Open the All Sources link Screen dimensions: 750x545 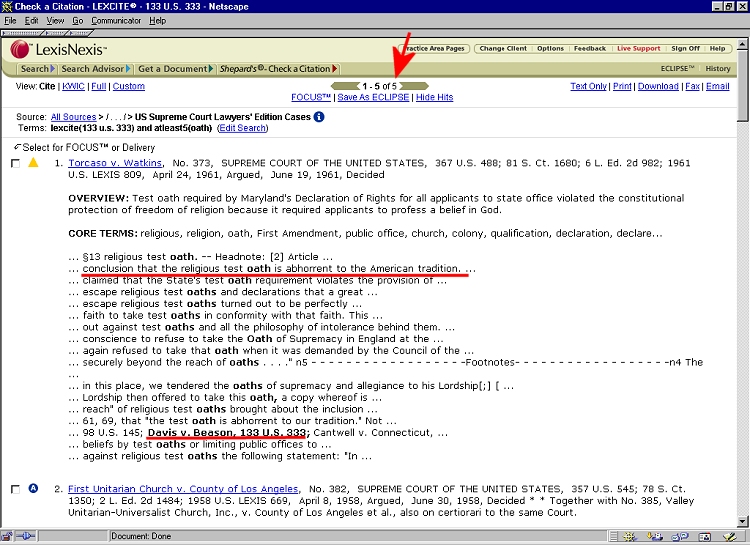pyautogui.click(x=74, y=117)
